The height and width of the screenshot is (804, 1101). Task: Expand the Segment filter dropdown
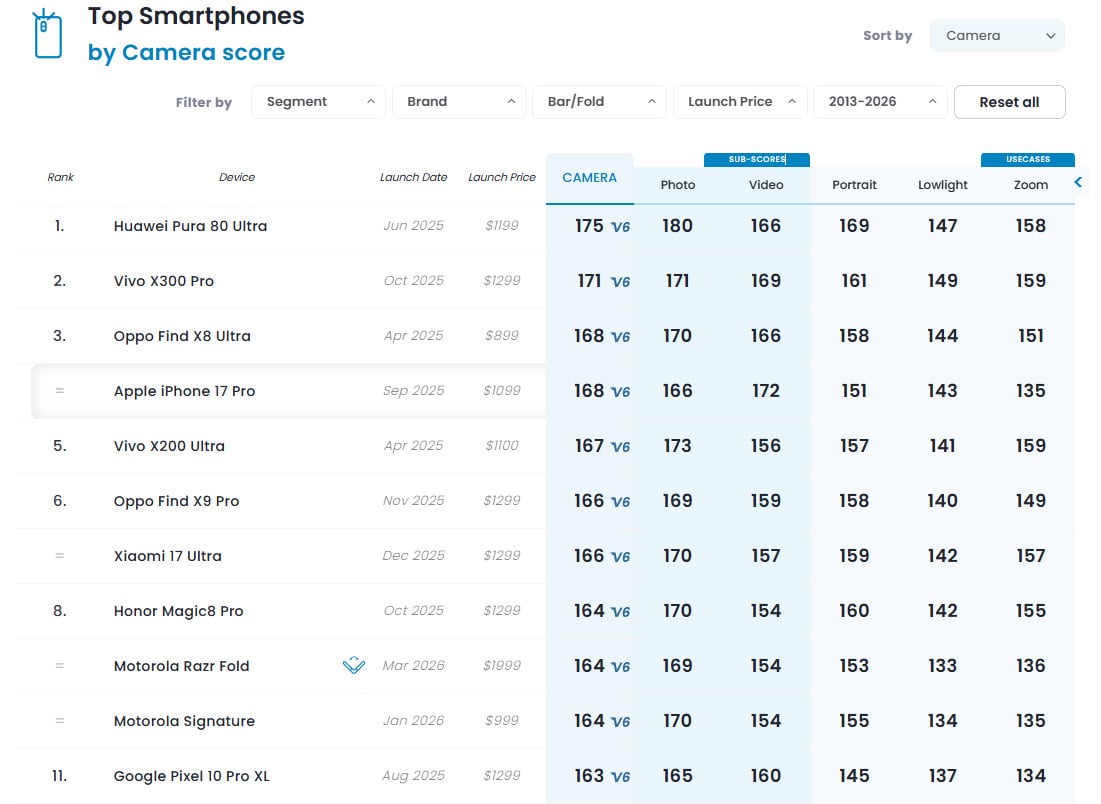pos(318,102)
